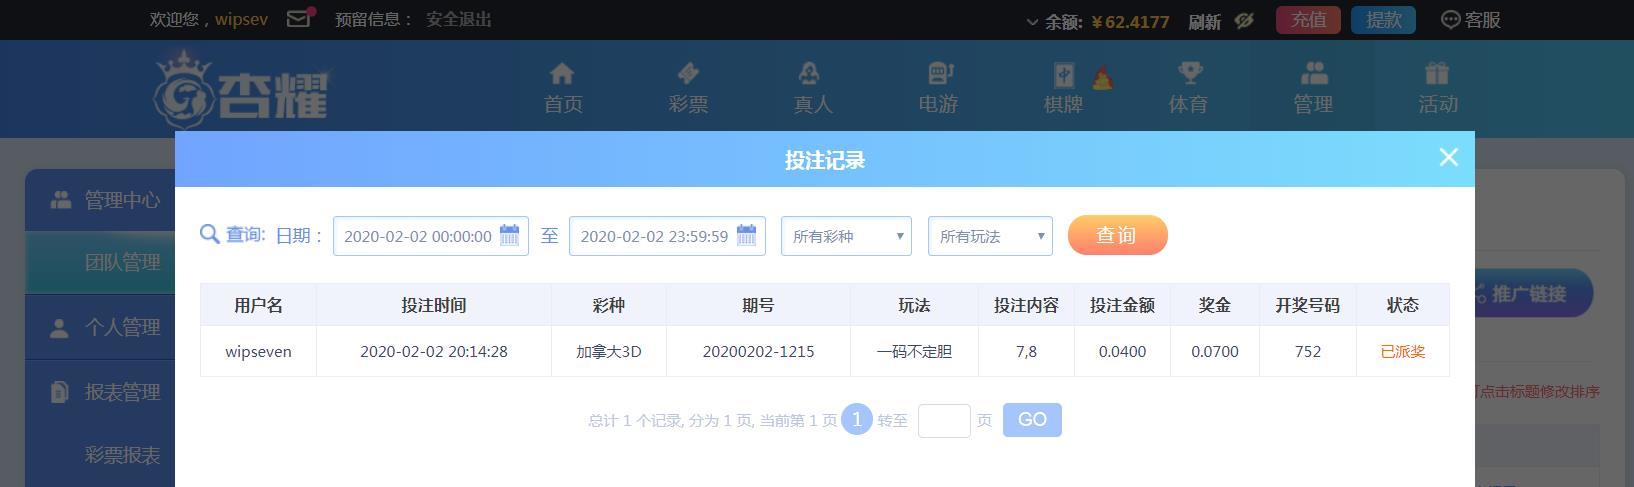Click the orange 查询 search button
Image resolution: width=1634 pixels, height=487 pixels.
[1118, 235]
